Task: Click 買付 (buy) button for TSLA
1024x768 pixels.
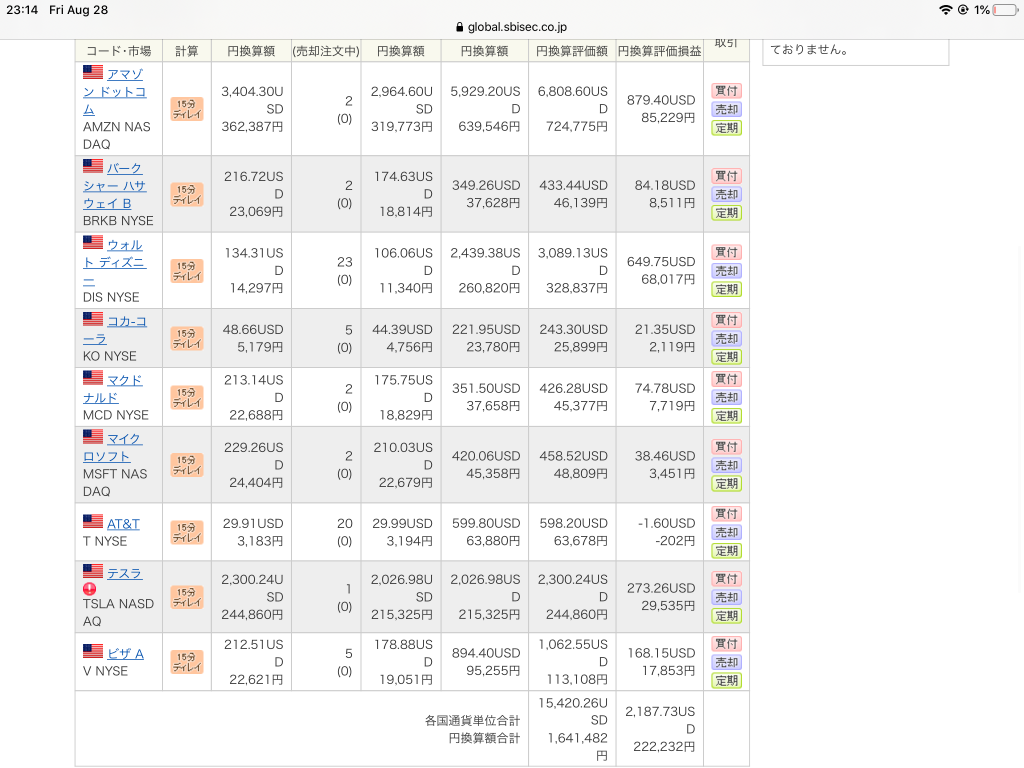Action: [726, 579]
